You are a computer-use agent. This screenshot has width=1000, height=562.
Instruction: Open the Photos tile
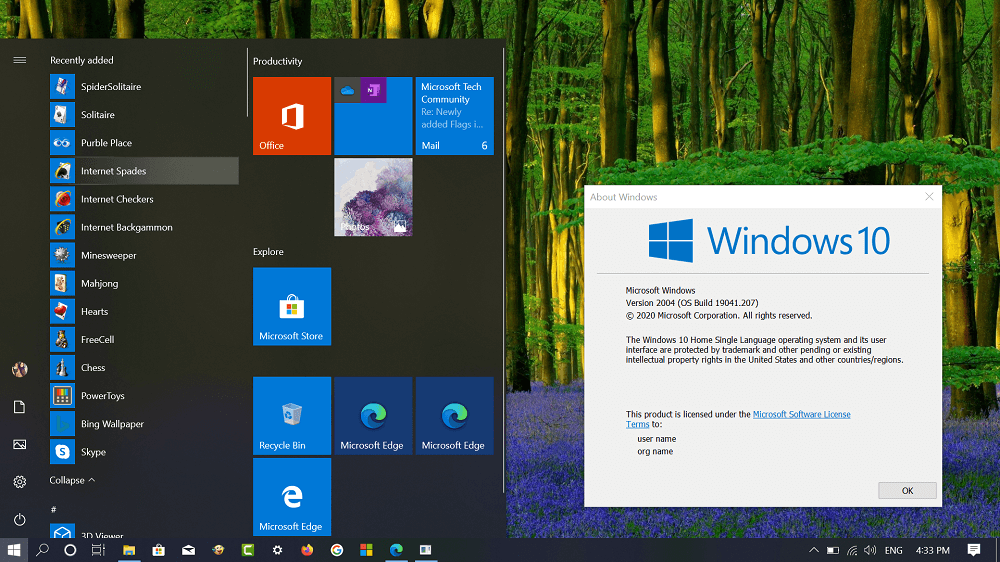(x=373, y=197)
